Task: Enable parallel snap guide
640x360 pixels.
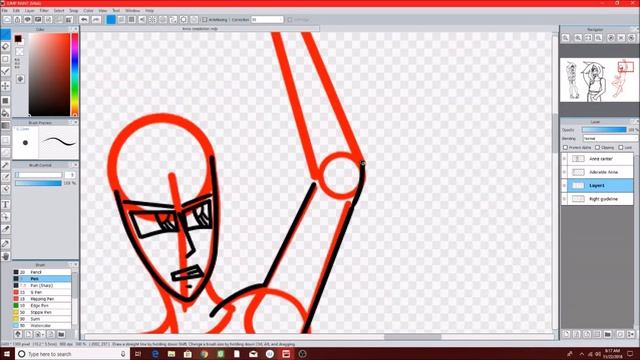Action: coord(121,20)
